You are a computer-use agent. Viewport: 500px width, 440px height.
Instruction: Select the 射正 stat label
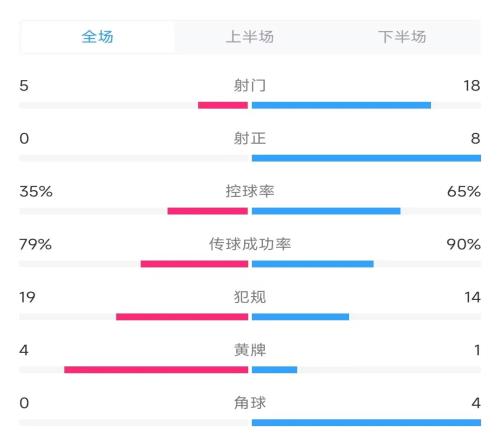pyautogui.click(x=250, y=138)
